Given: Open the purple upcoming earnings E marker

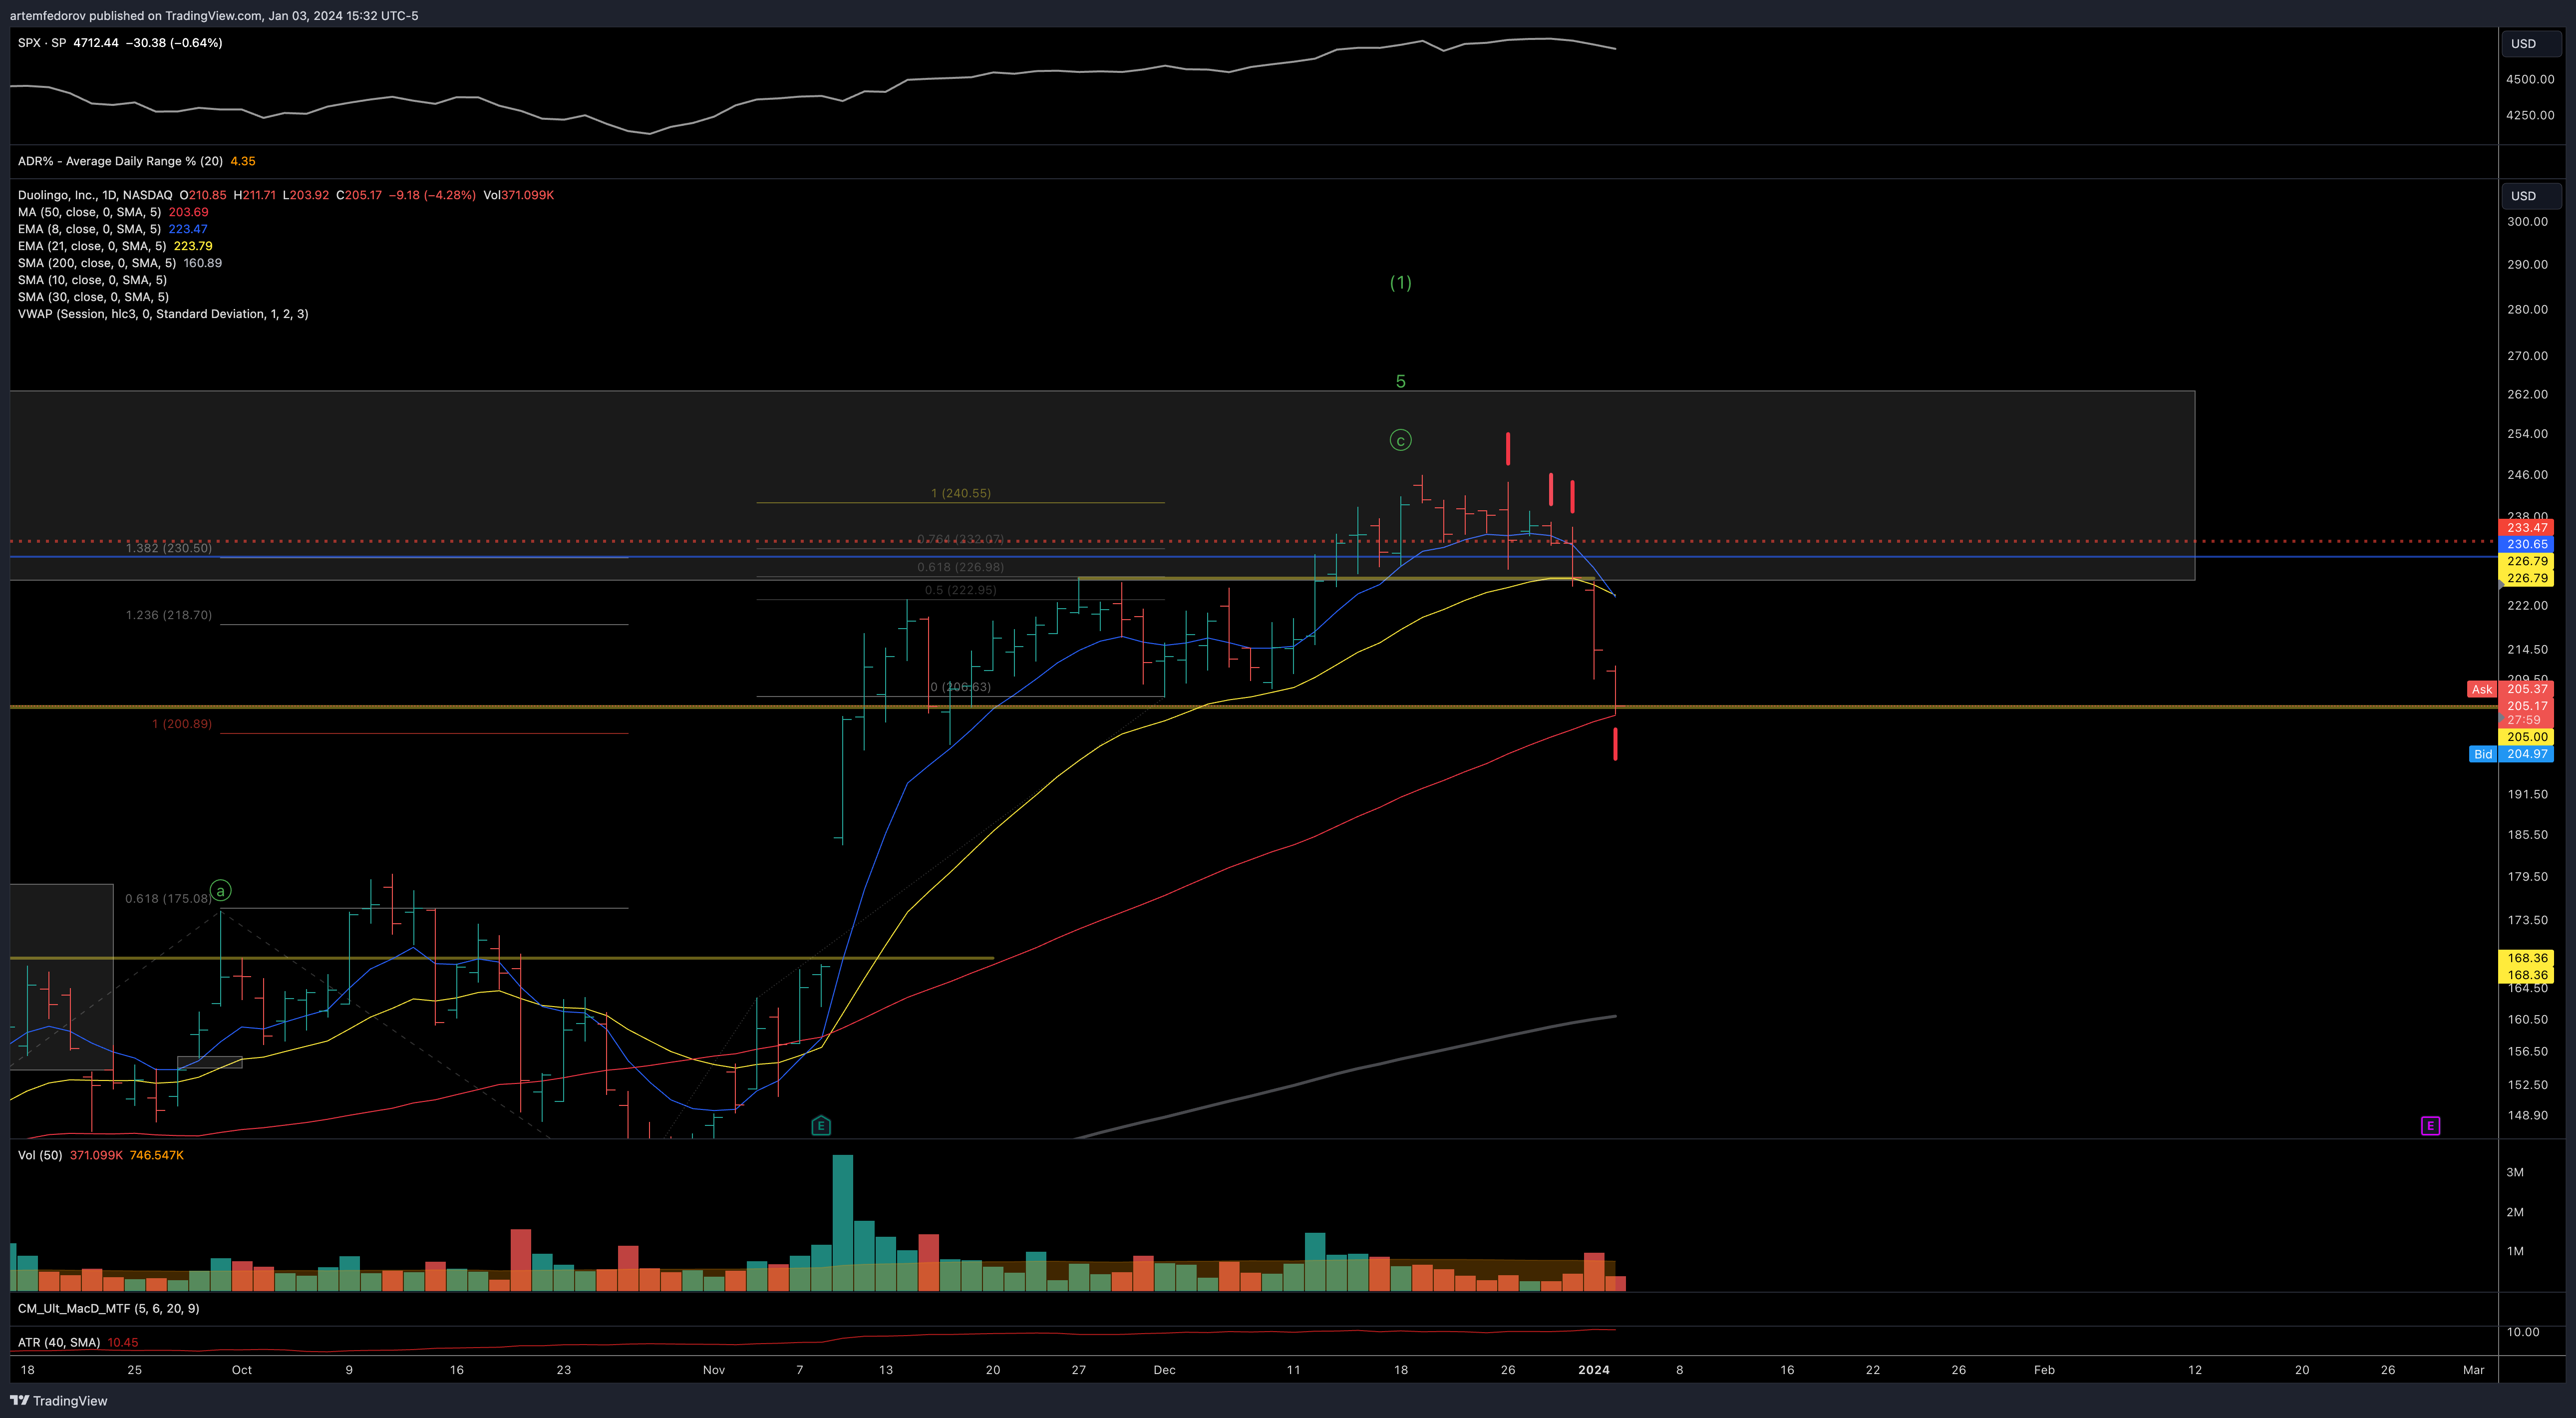Looking at the screenshot, I should coord(2430,1126).
